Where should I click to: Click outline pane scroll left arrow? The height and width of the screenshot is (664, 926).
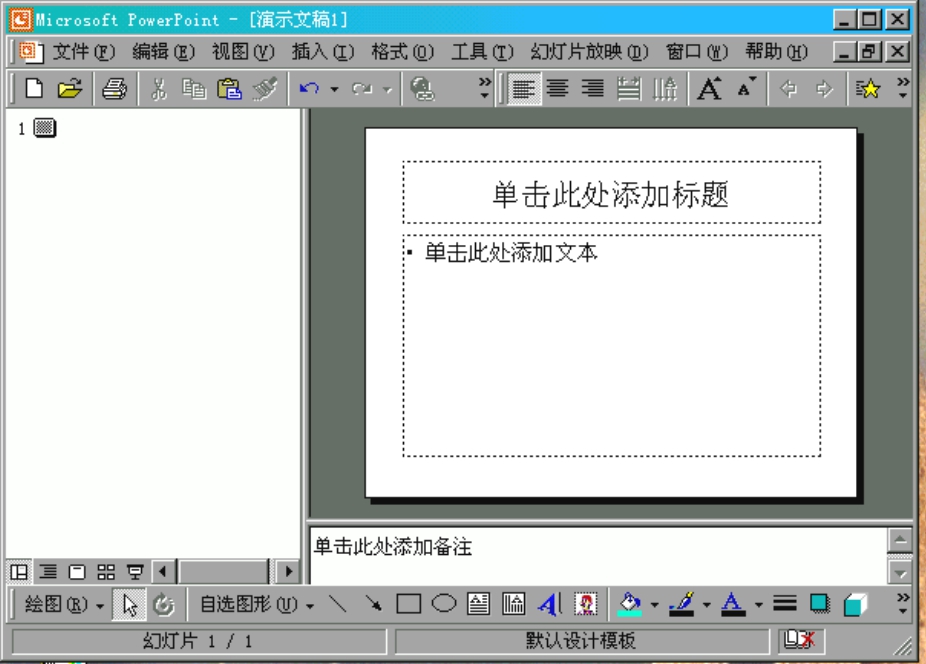[163, 571]
